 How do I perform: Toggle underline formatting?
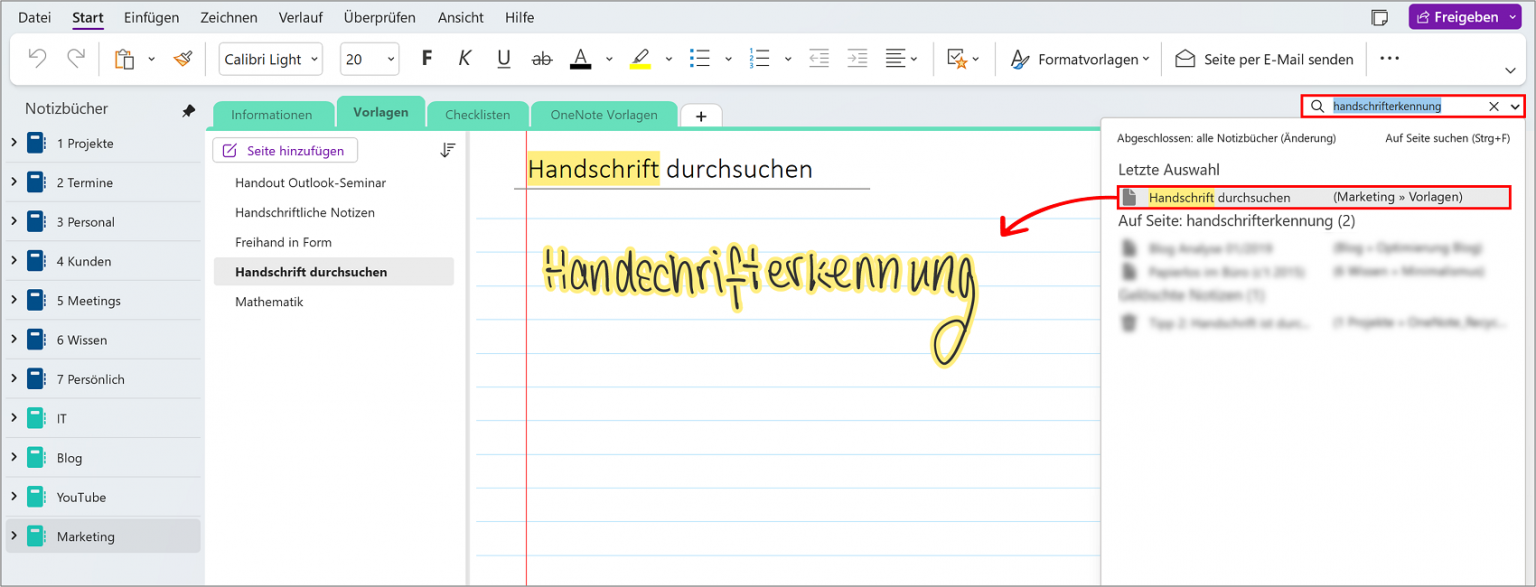pos(503,58)
